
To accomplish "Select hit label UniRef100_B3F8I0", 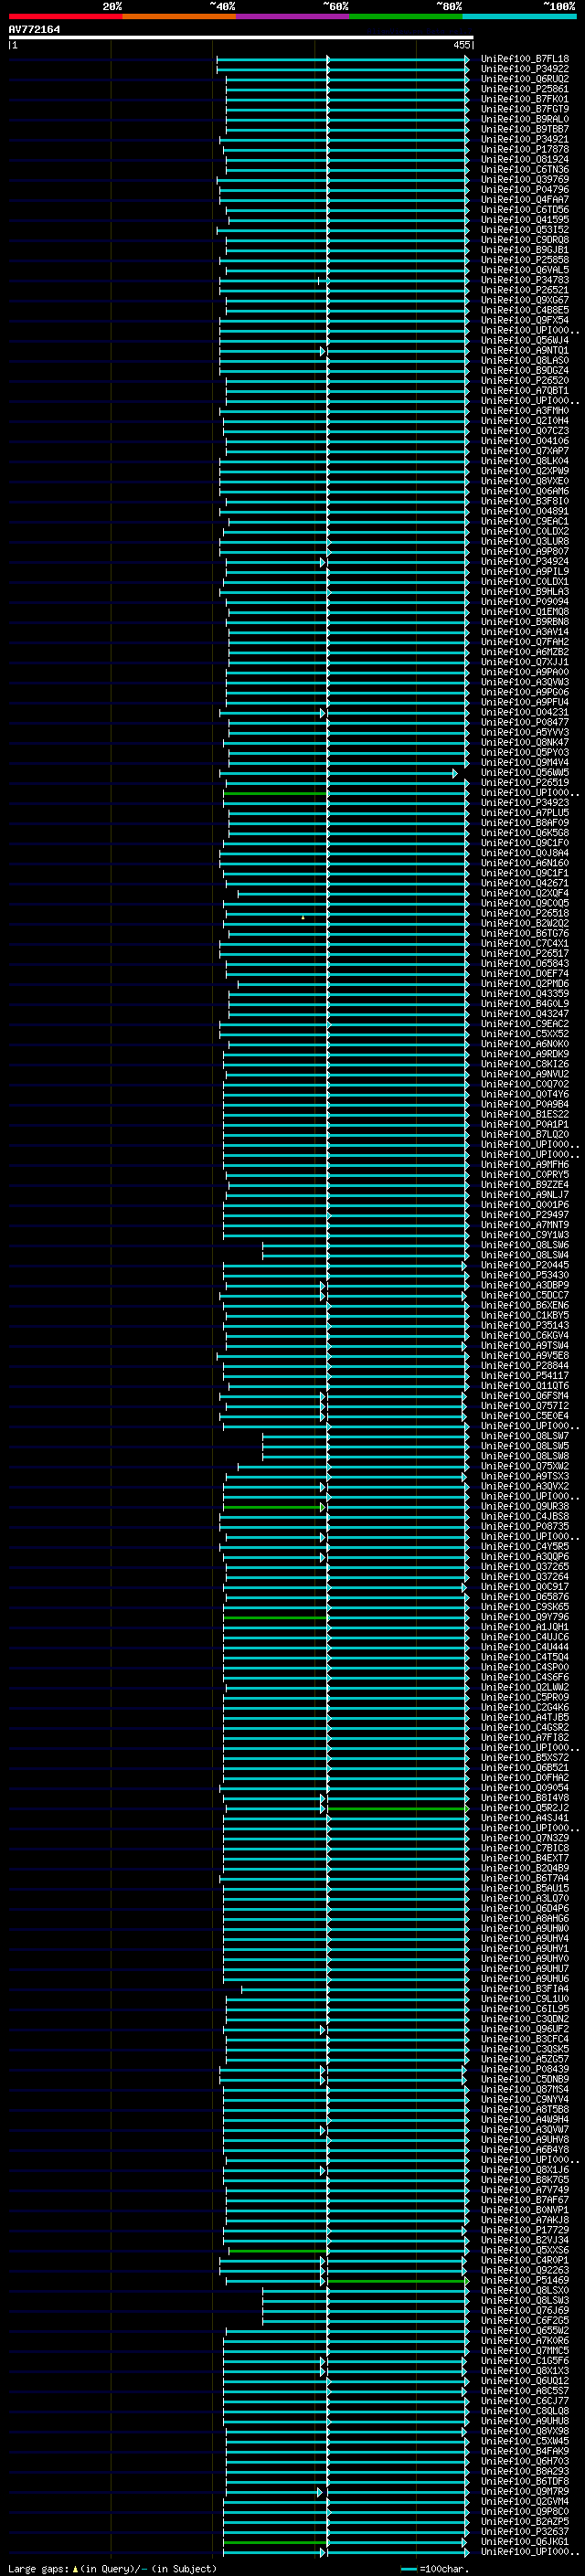I will coord(525,501).
